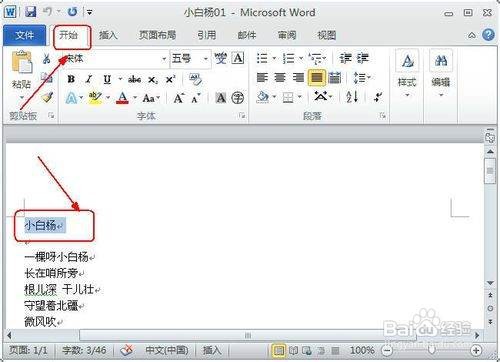Click 页面: 1/1 status indicator
This screenshot has height=362, width=500.
[28, 350]
